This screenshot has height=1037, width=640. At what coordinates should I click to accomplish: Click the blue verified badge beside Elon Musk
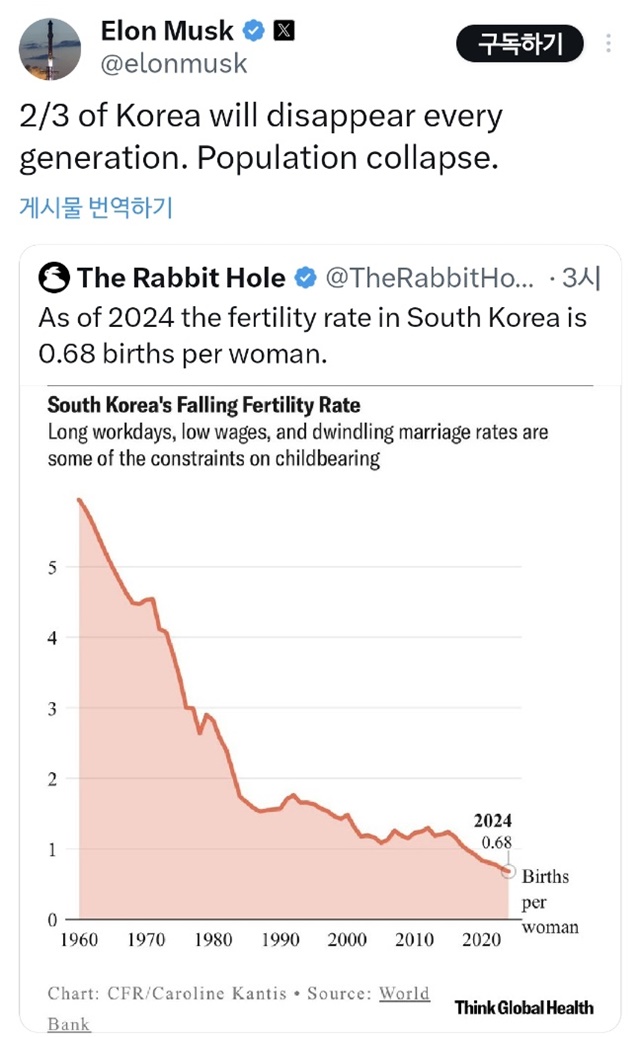point(254,31)
